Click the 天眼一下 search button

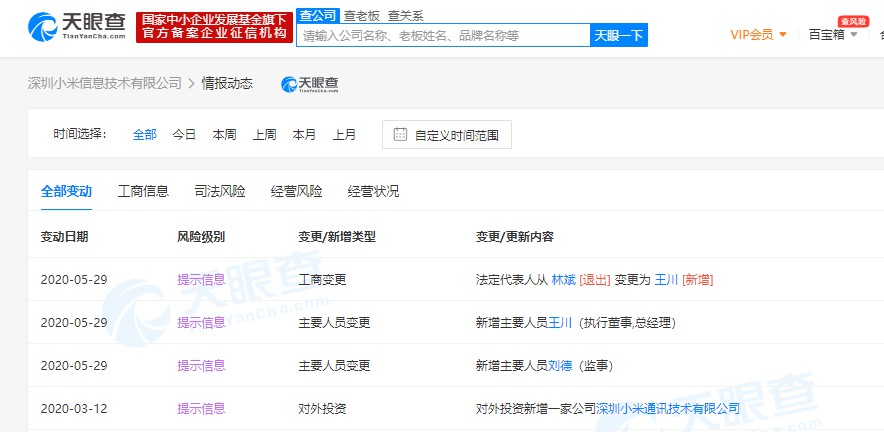(x=619, y=36)
